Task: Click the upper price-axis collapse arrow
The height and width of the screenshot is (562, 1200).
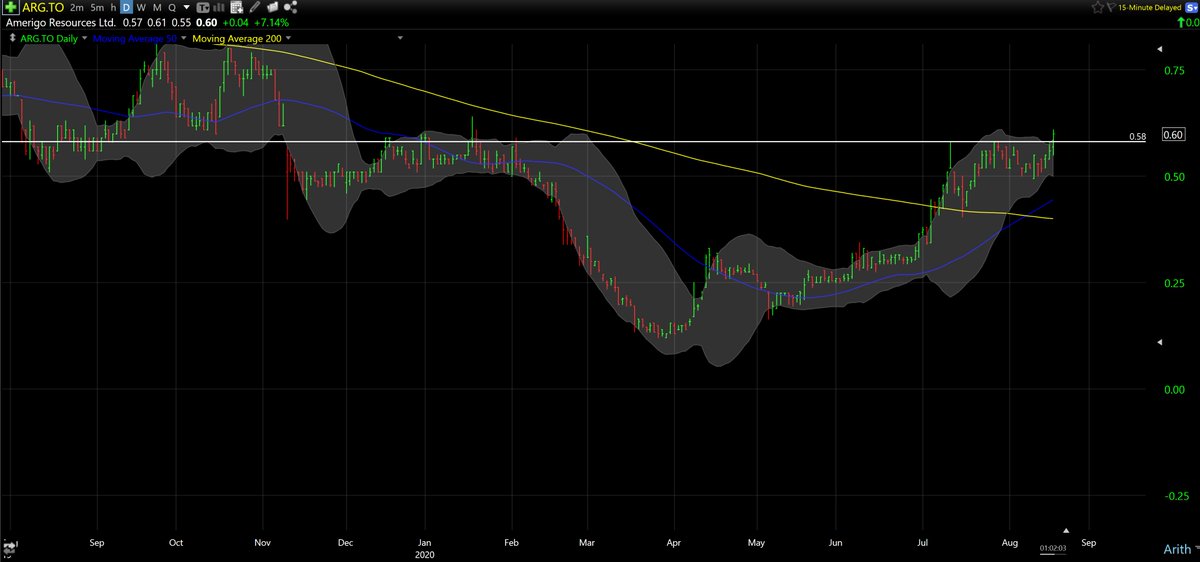Action: click(x=1161, y=49)
